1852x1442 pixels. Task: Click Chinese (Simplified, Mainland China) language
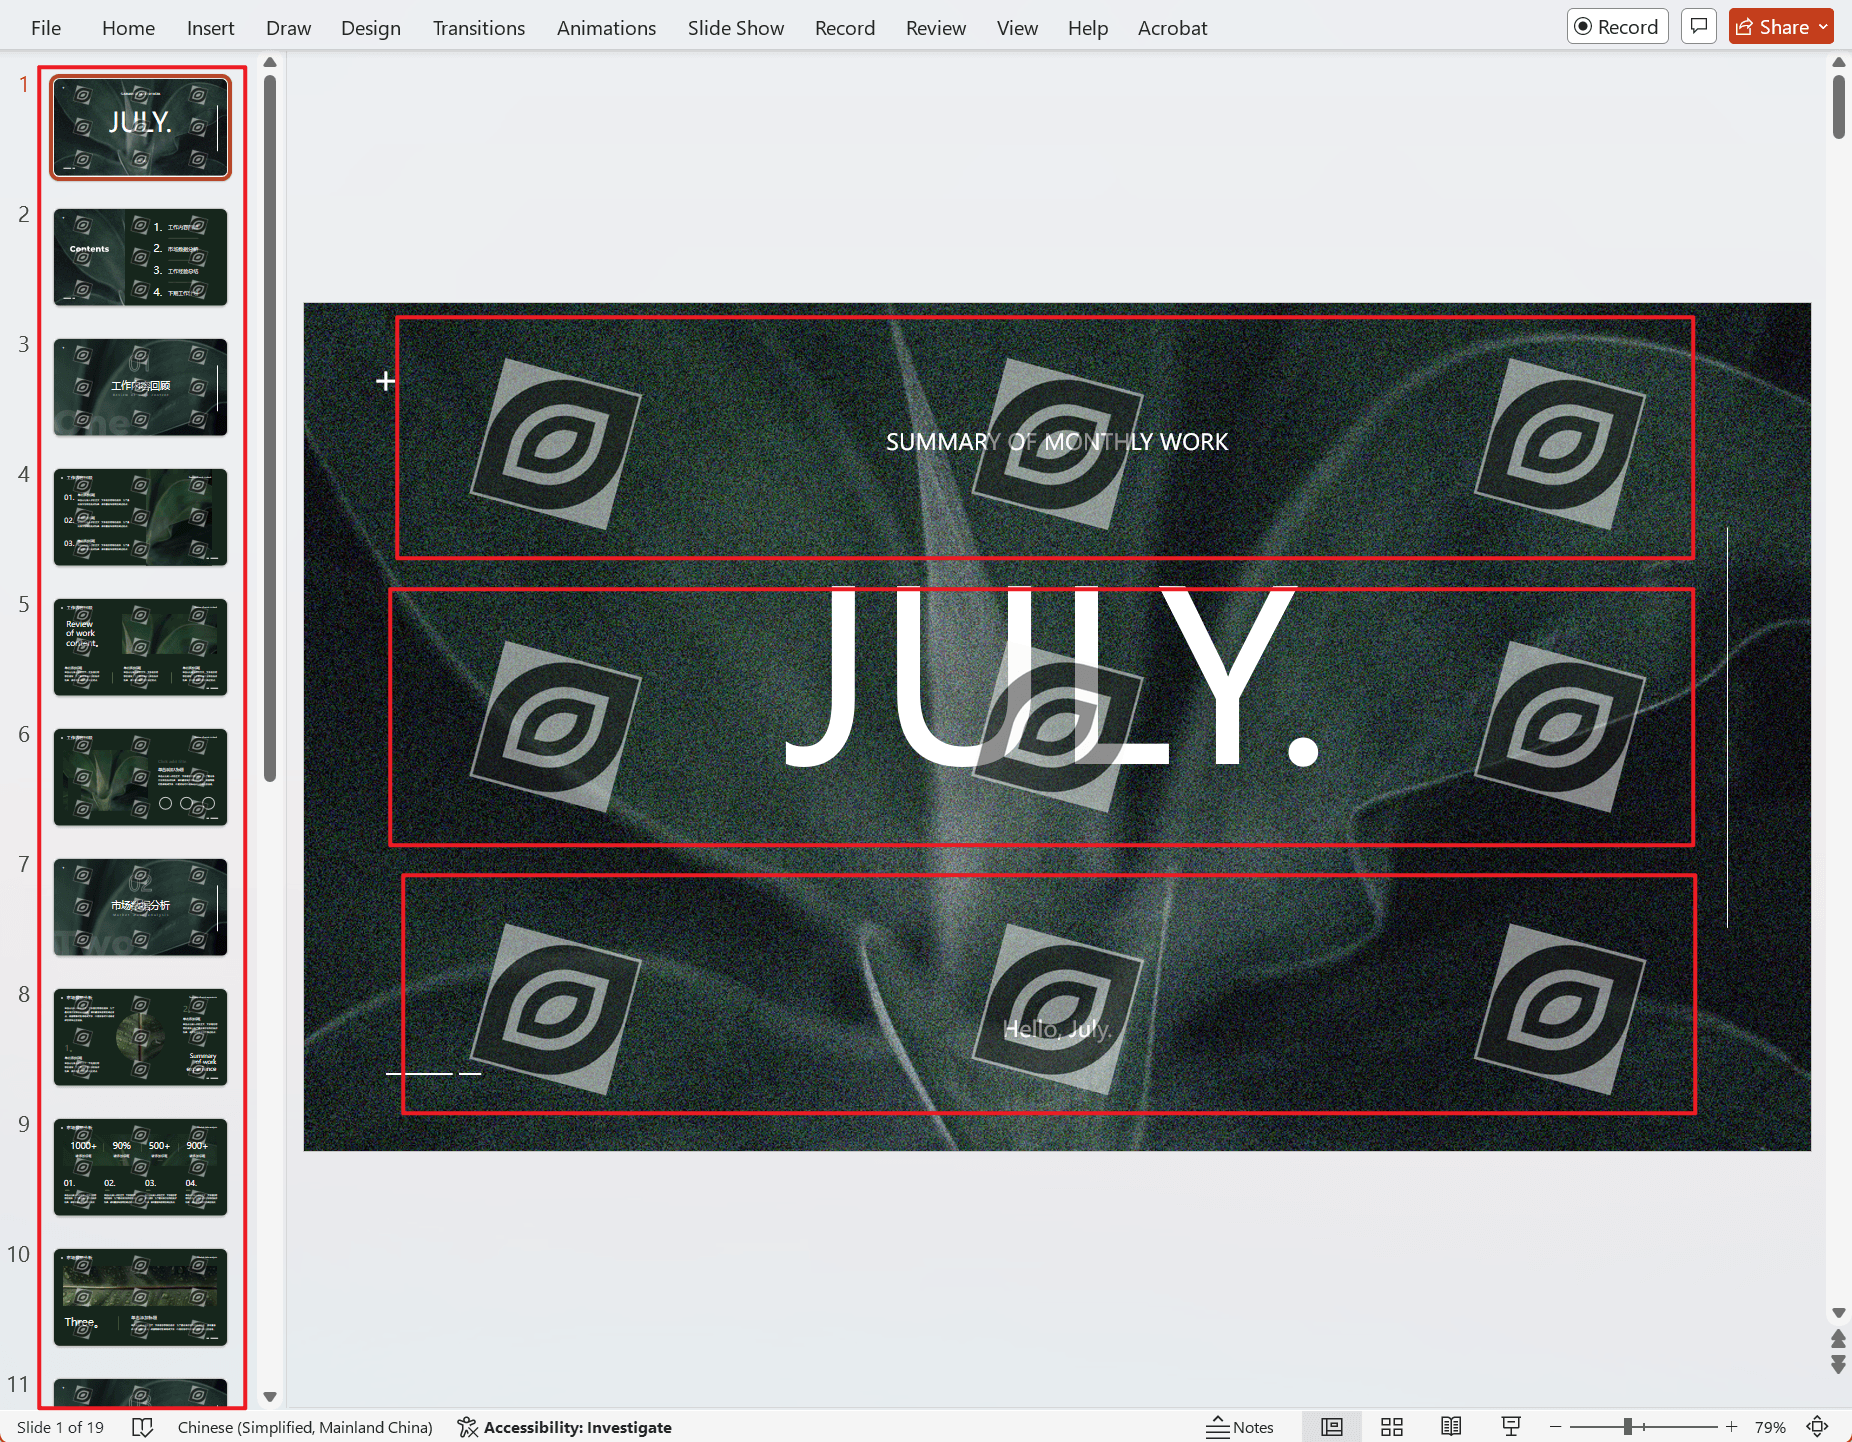coord(305,1427)
